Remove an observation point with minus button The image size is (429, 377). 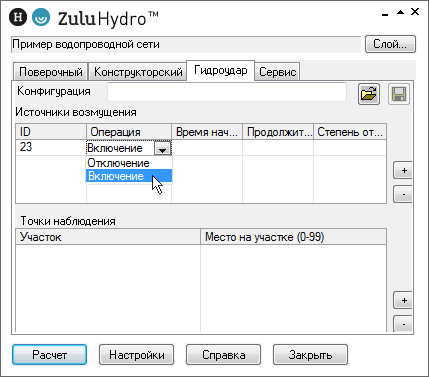coord(404,324)
